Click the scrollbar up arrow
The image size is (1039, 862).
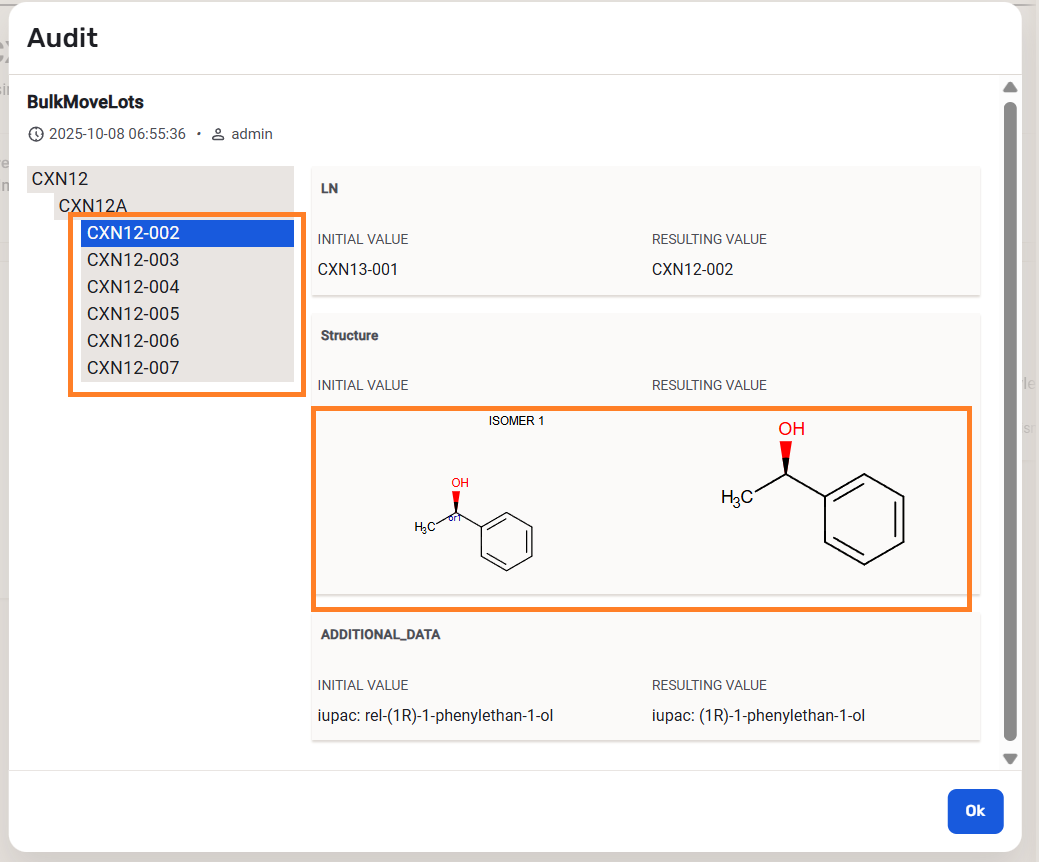pos(1010,87)
